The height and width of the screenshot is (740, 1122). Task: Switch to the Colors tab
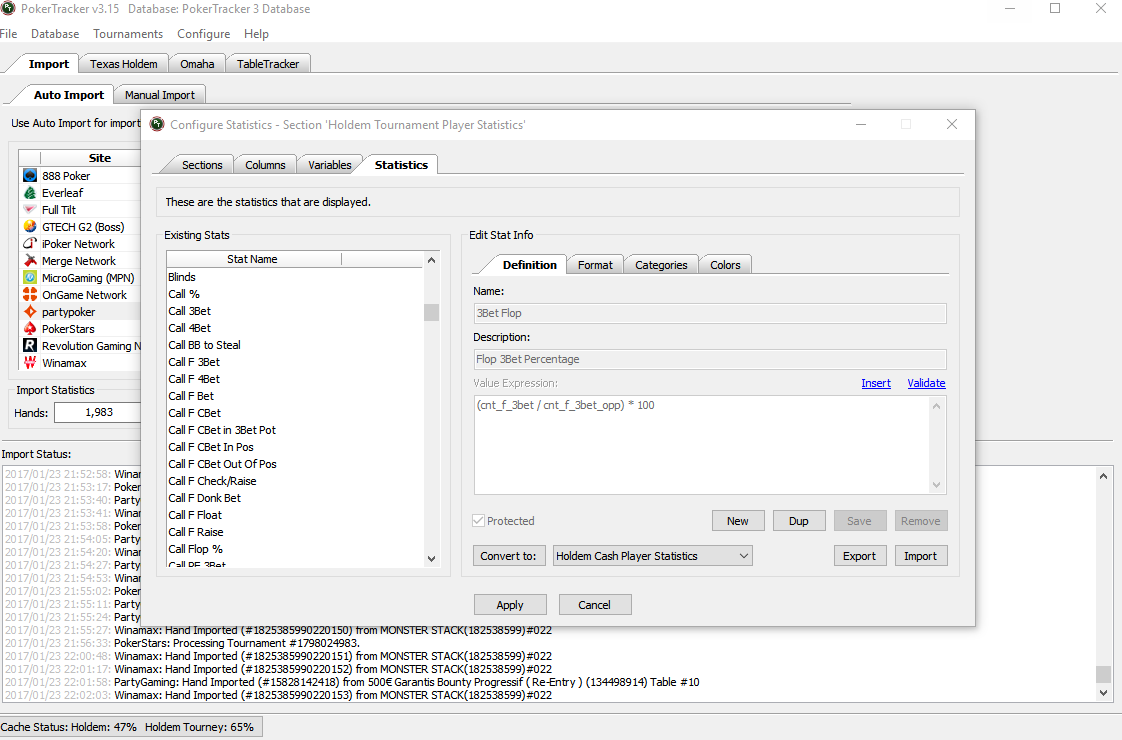coord(726,265)
